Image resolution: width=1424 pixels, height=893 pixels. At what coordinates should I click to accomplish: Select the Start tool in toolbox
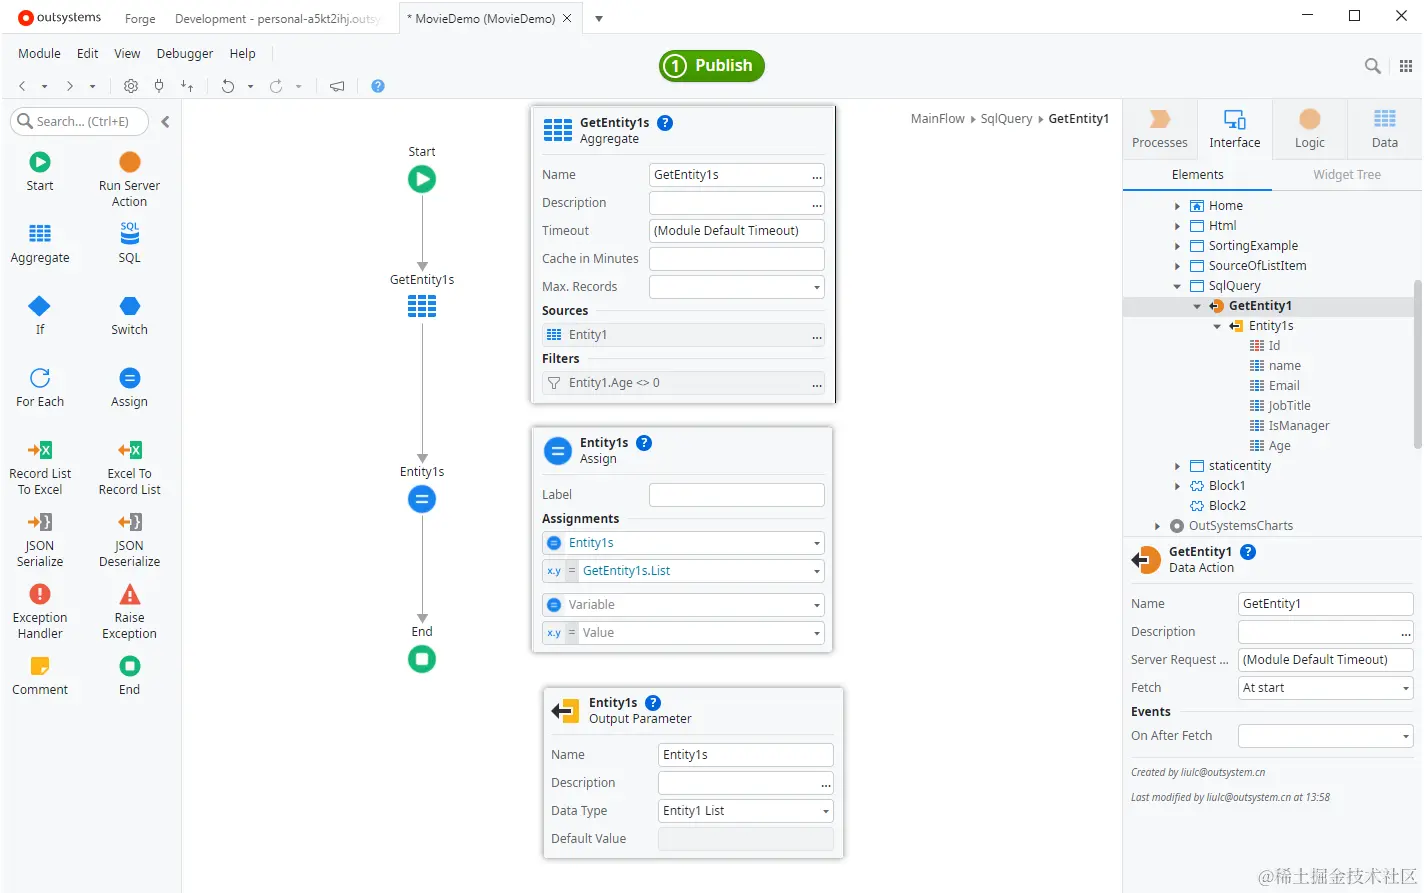pyautogui.click(x=40, y=172)
